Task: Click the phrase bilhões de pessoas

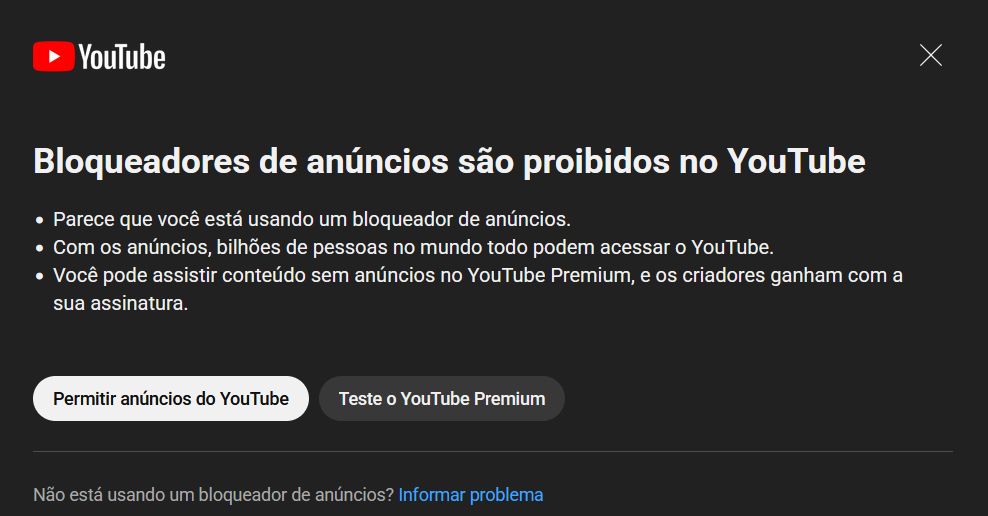Action: [x=302, y=247]
